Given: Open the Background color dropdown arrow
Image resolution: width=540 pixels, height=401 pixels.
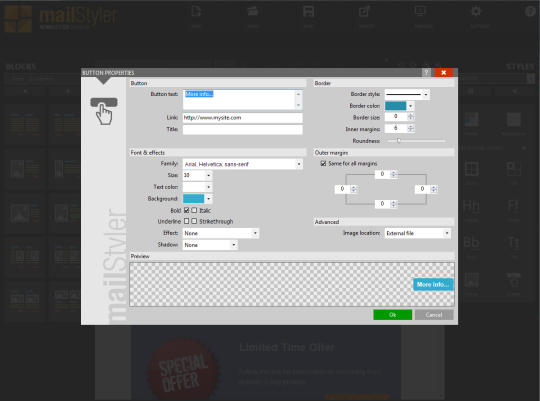Looking at the screenshot, I should (208, 199).
